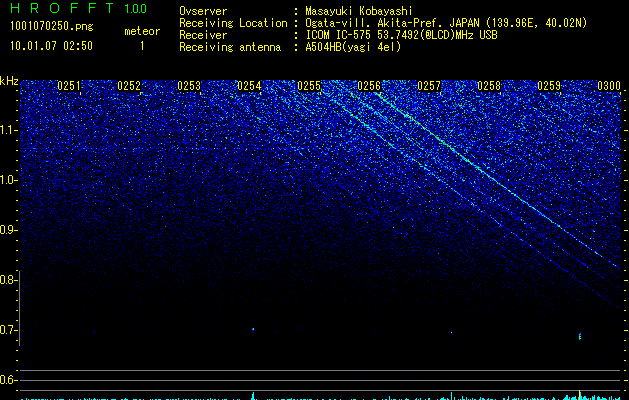
Task: Click the HROFFT 1.0.0 title text
Action: click(79, 8)
